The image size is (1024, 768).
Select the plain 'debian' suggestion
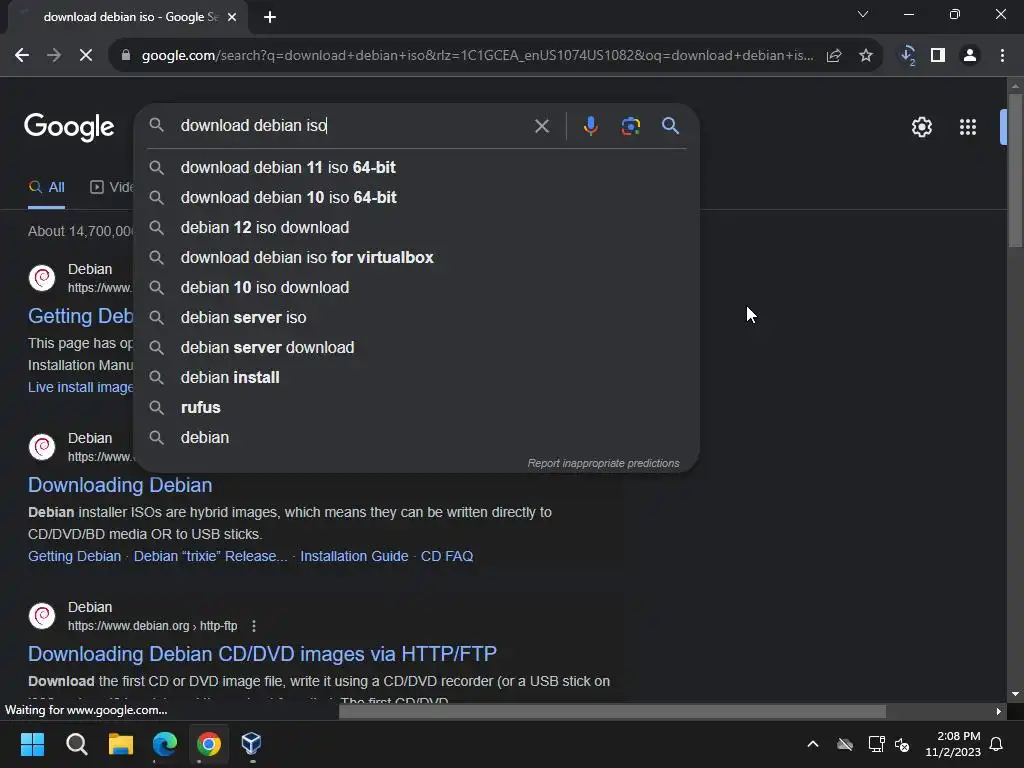[416, 438]
